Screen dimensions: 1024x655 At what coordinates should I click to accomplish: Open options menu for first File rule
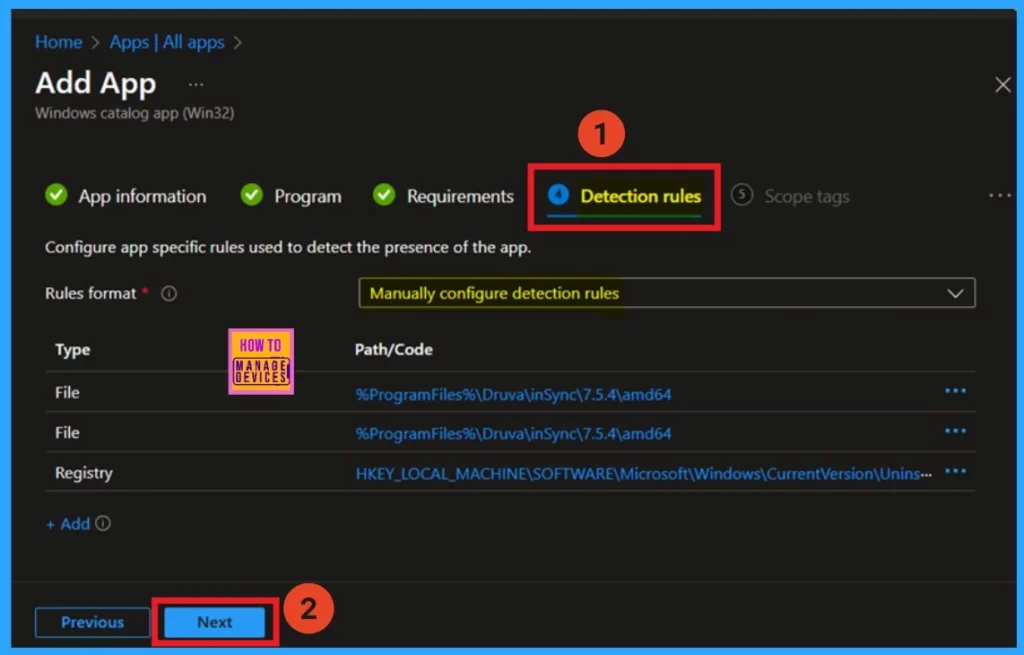click(955, 391)
